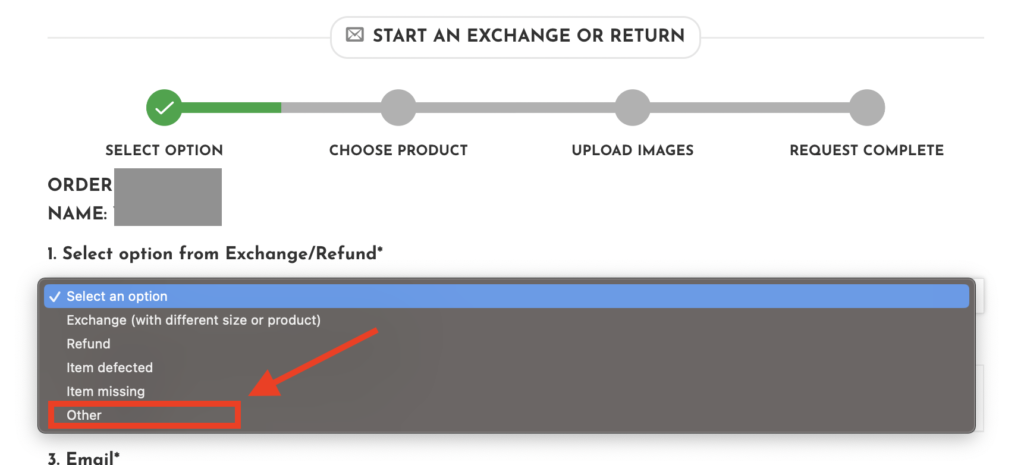
Task: Pick Refund from the dropdown list
Action: click(88, 344)
